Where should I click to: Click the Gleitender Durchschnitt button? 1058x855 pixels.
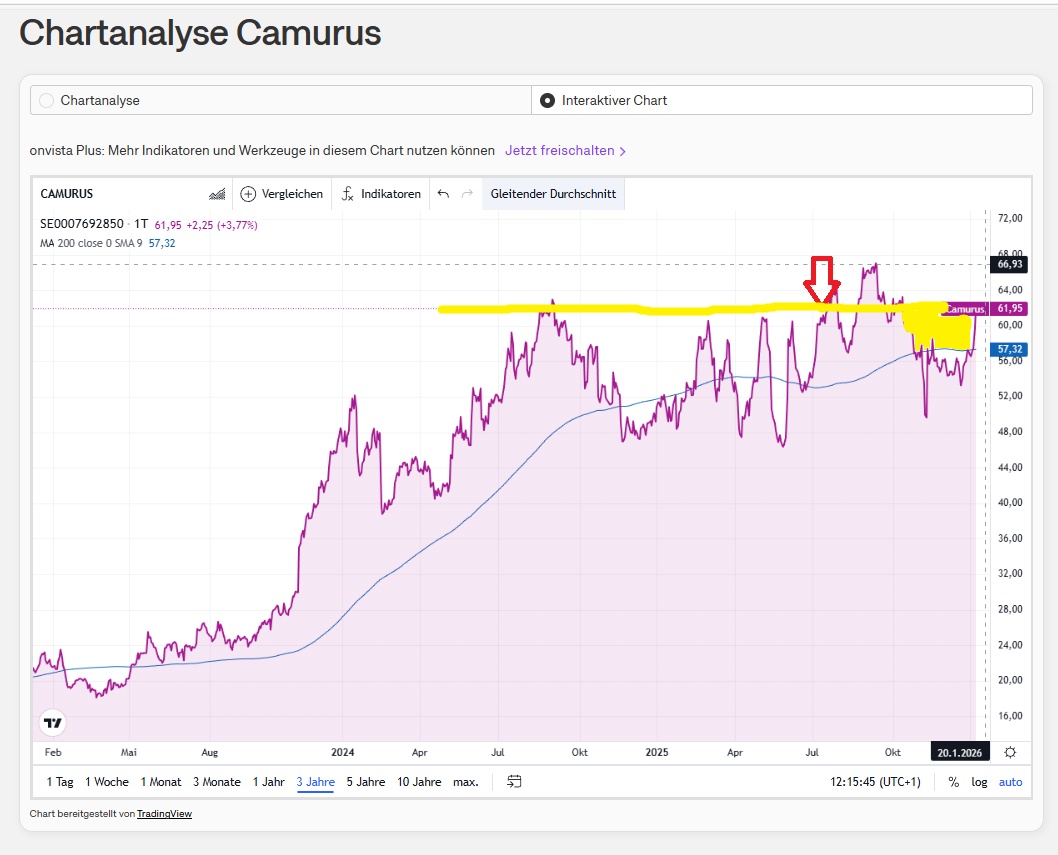[x=553, y=194]
